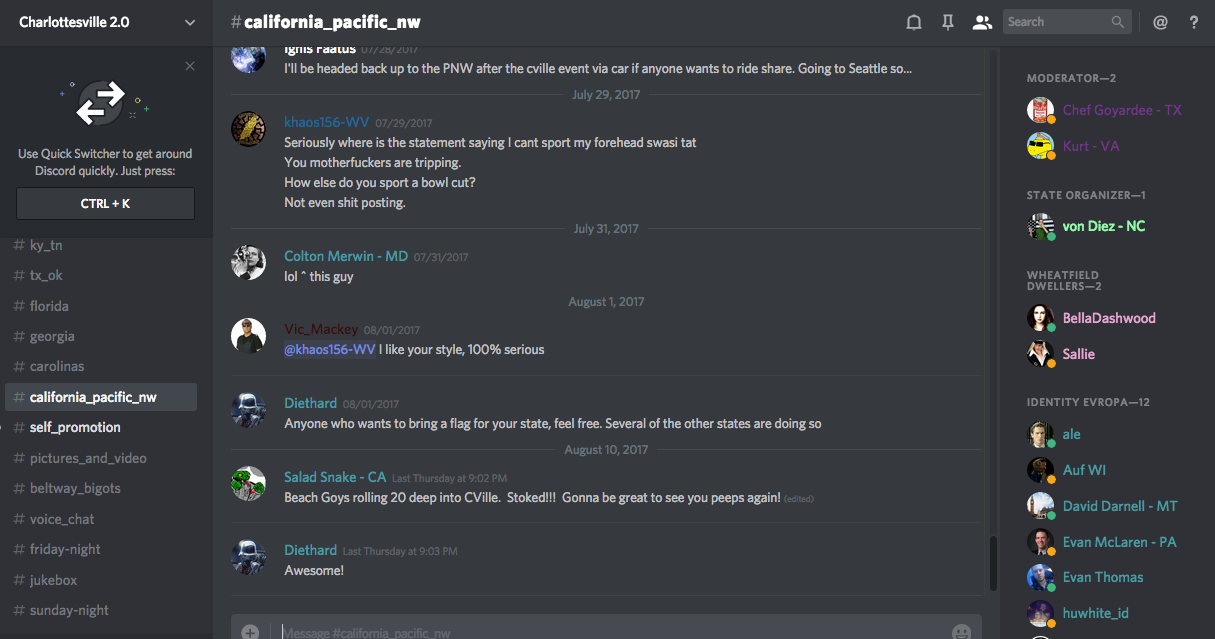
Task: Open notification settings bell icon
Action: (x=913, y=22)
